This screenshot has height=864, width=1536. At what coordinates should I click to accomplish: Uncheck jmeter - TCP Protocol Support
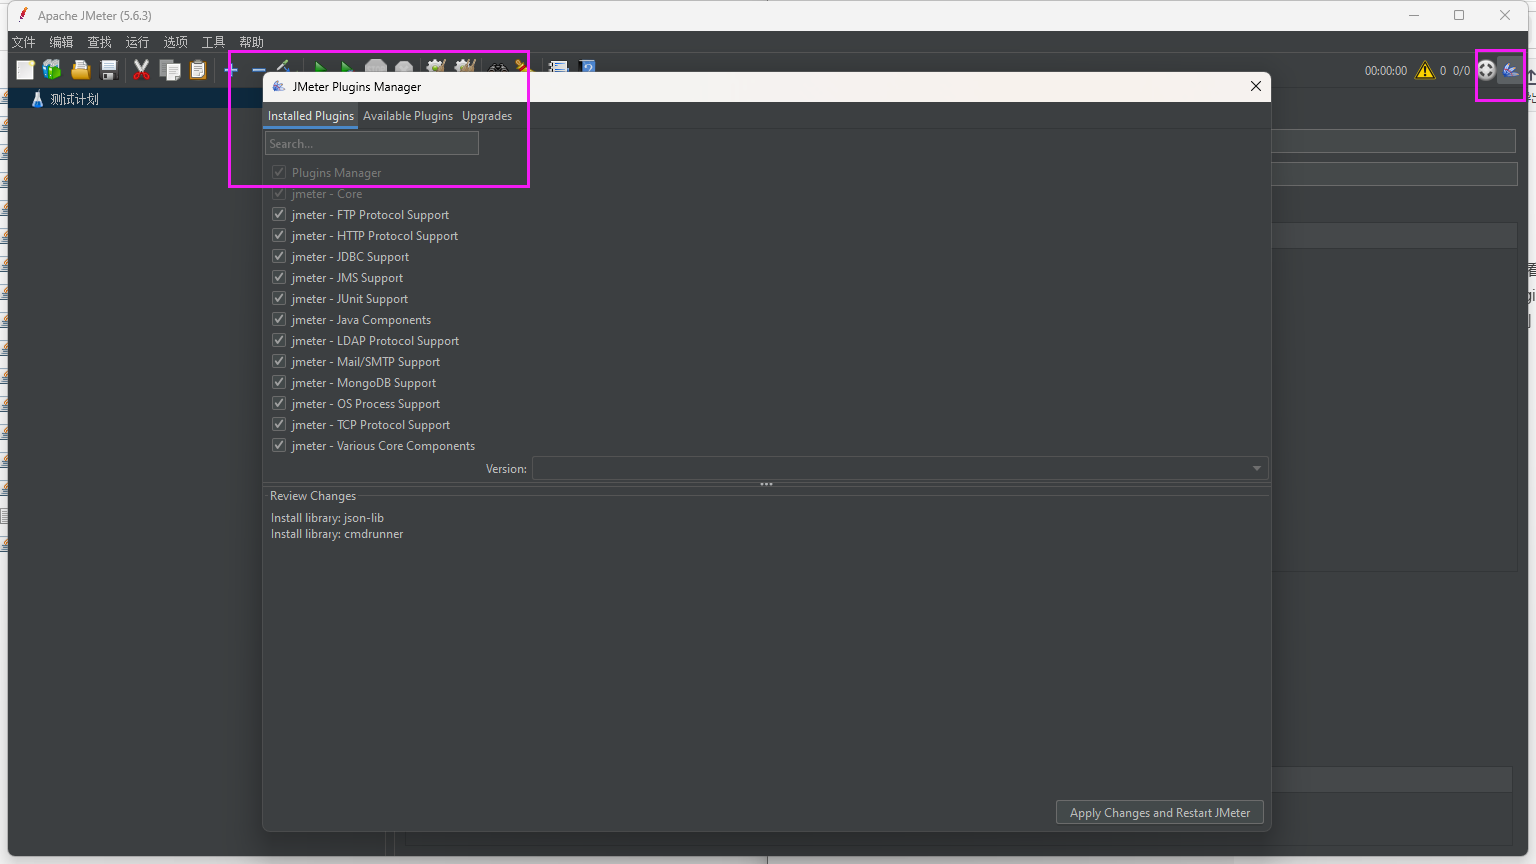(x=279, y=424)
